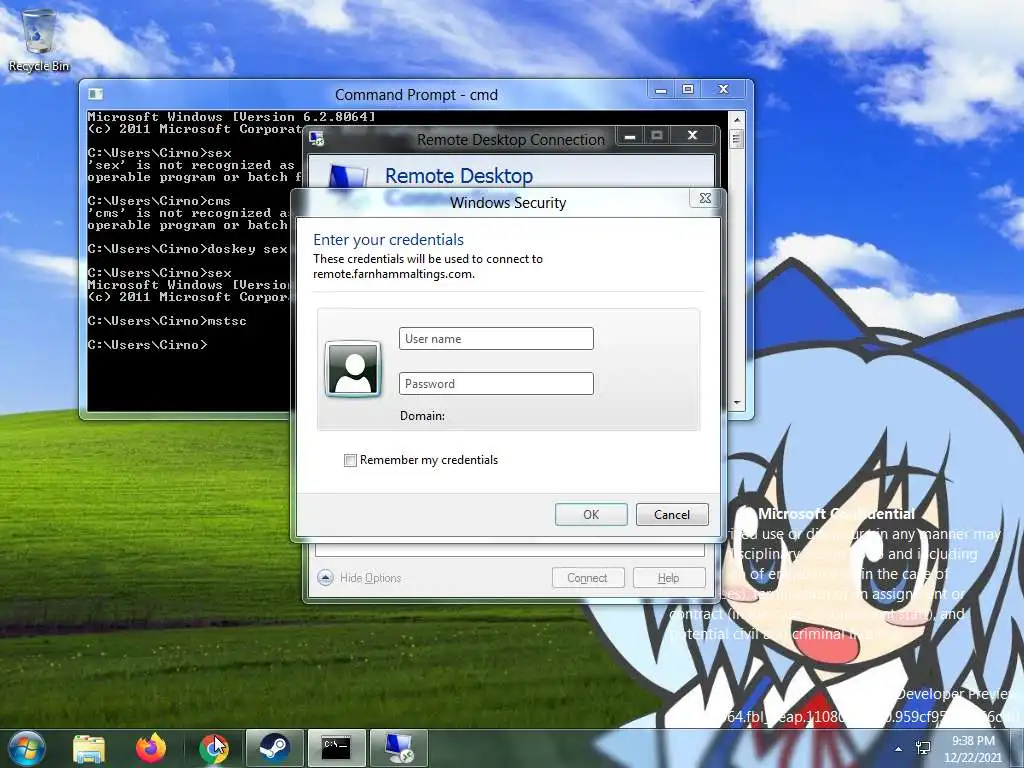Close the Remote Desktop Connection window

693,135
